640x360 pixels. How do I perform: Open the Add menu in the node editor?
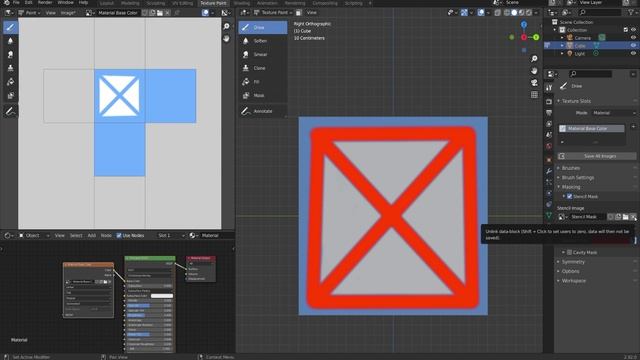tap(91, 236)
